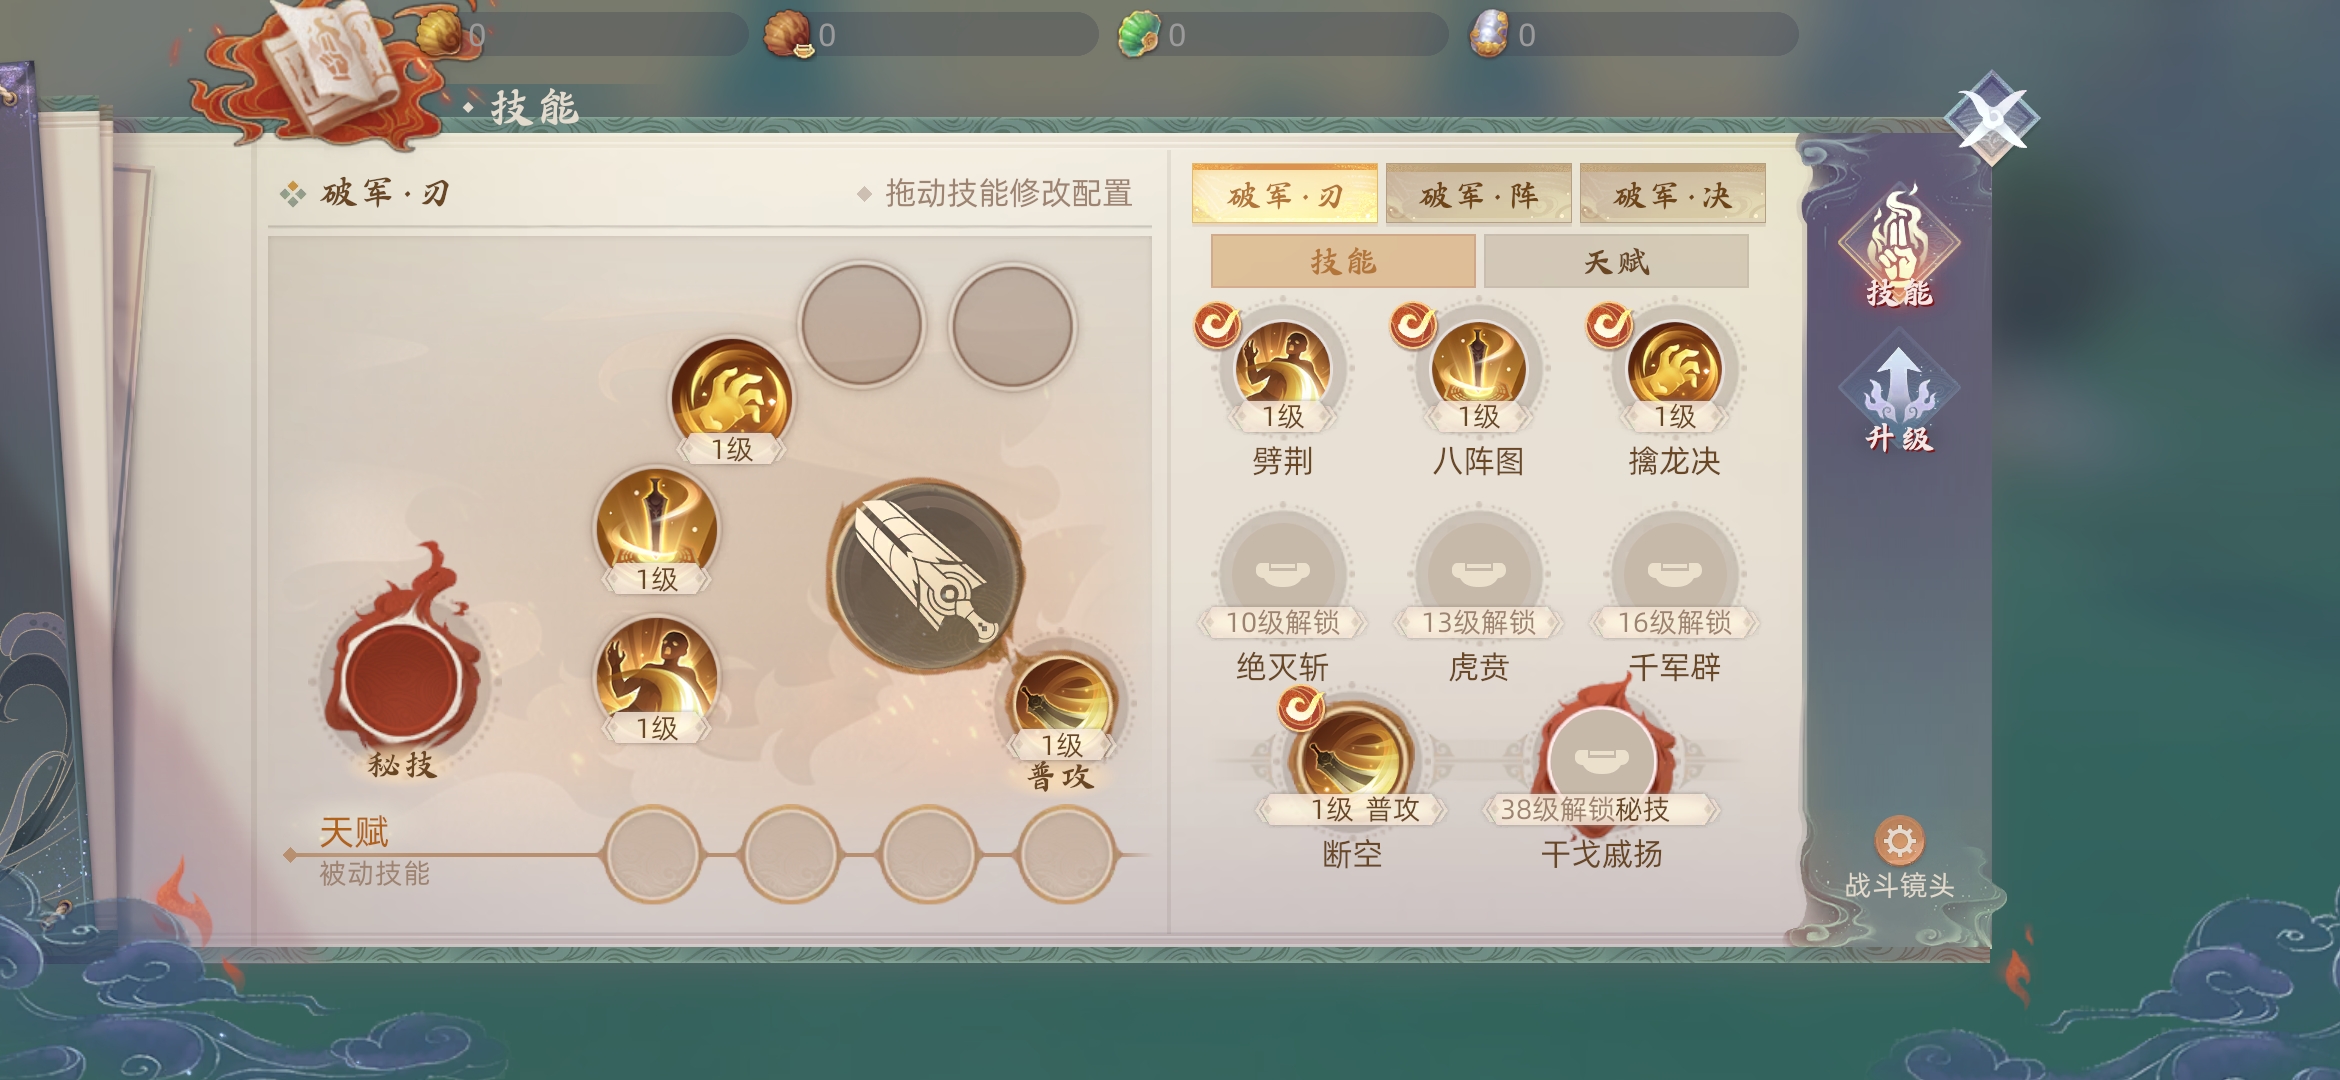Select the 八阵图 skill icon
Viewport: 2340px width, 1080px height.
(1478, 367)
